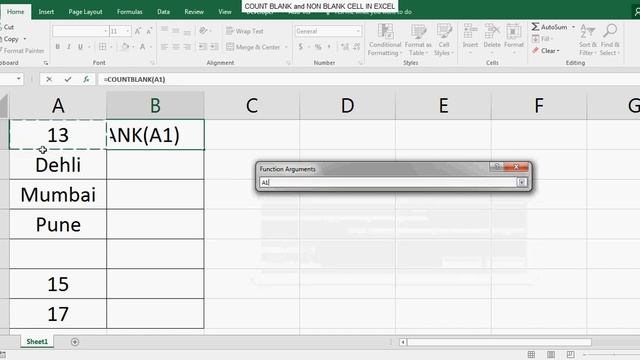640x360 pixels.
Task: Click the Align Left icon
Action: click(x=164, y=47)
